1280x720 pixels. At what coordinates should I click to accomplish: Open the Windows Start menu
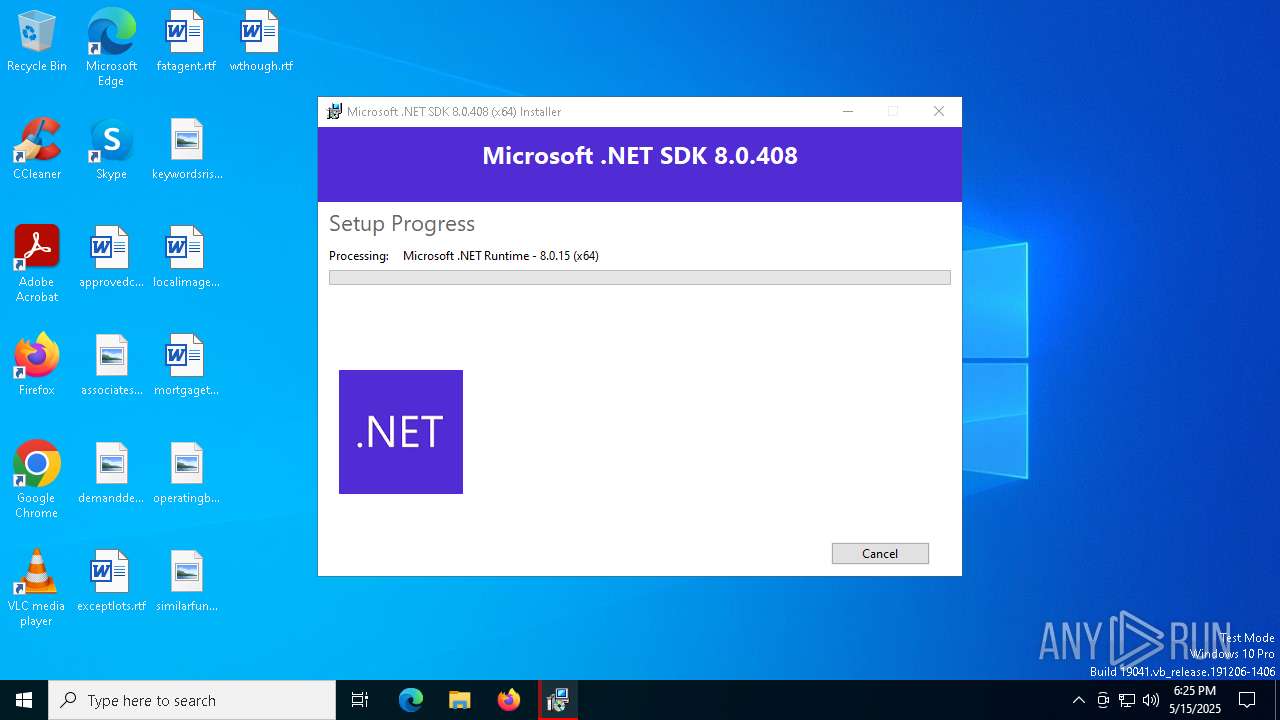click(x=24, y=700)
